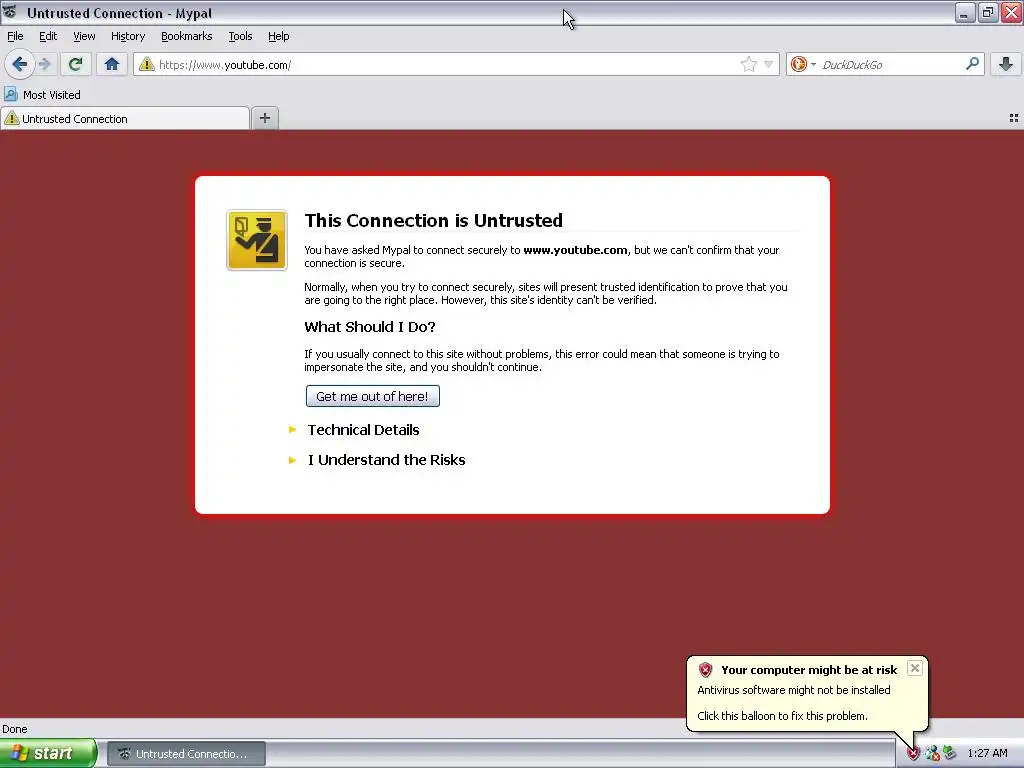Open the downloads arrow button
The image size is (1024, 768).
tap(1006, 64)
